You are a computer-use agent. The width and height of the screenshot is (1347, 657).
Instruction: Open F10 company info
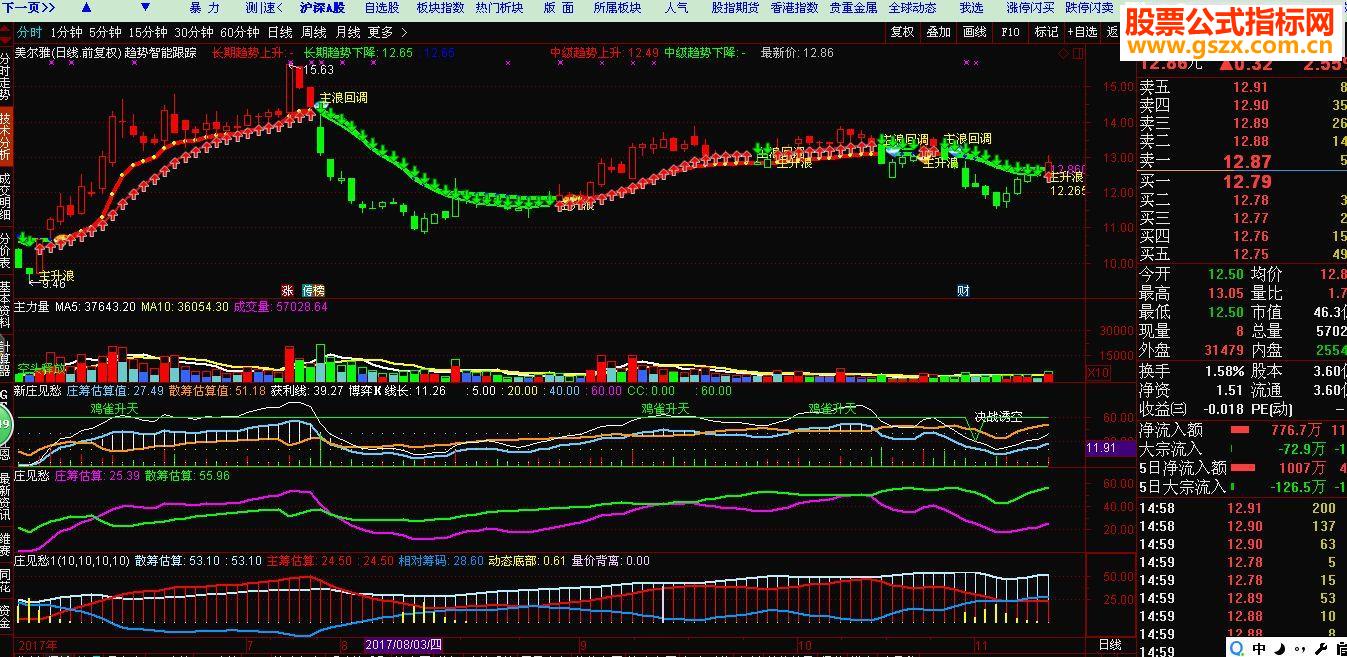(x=1010, y=32)
